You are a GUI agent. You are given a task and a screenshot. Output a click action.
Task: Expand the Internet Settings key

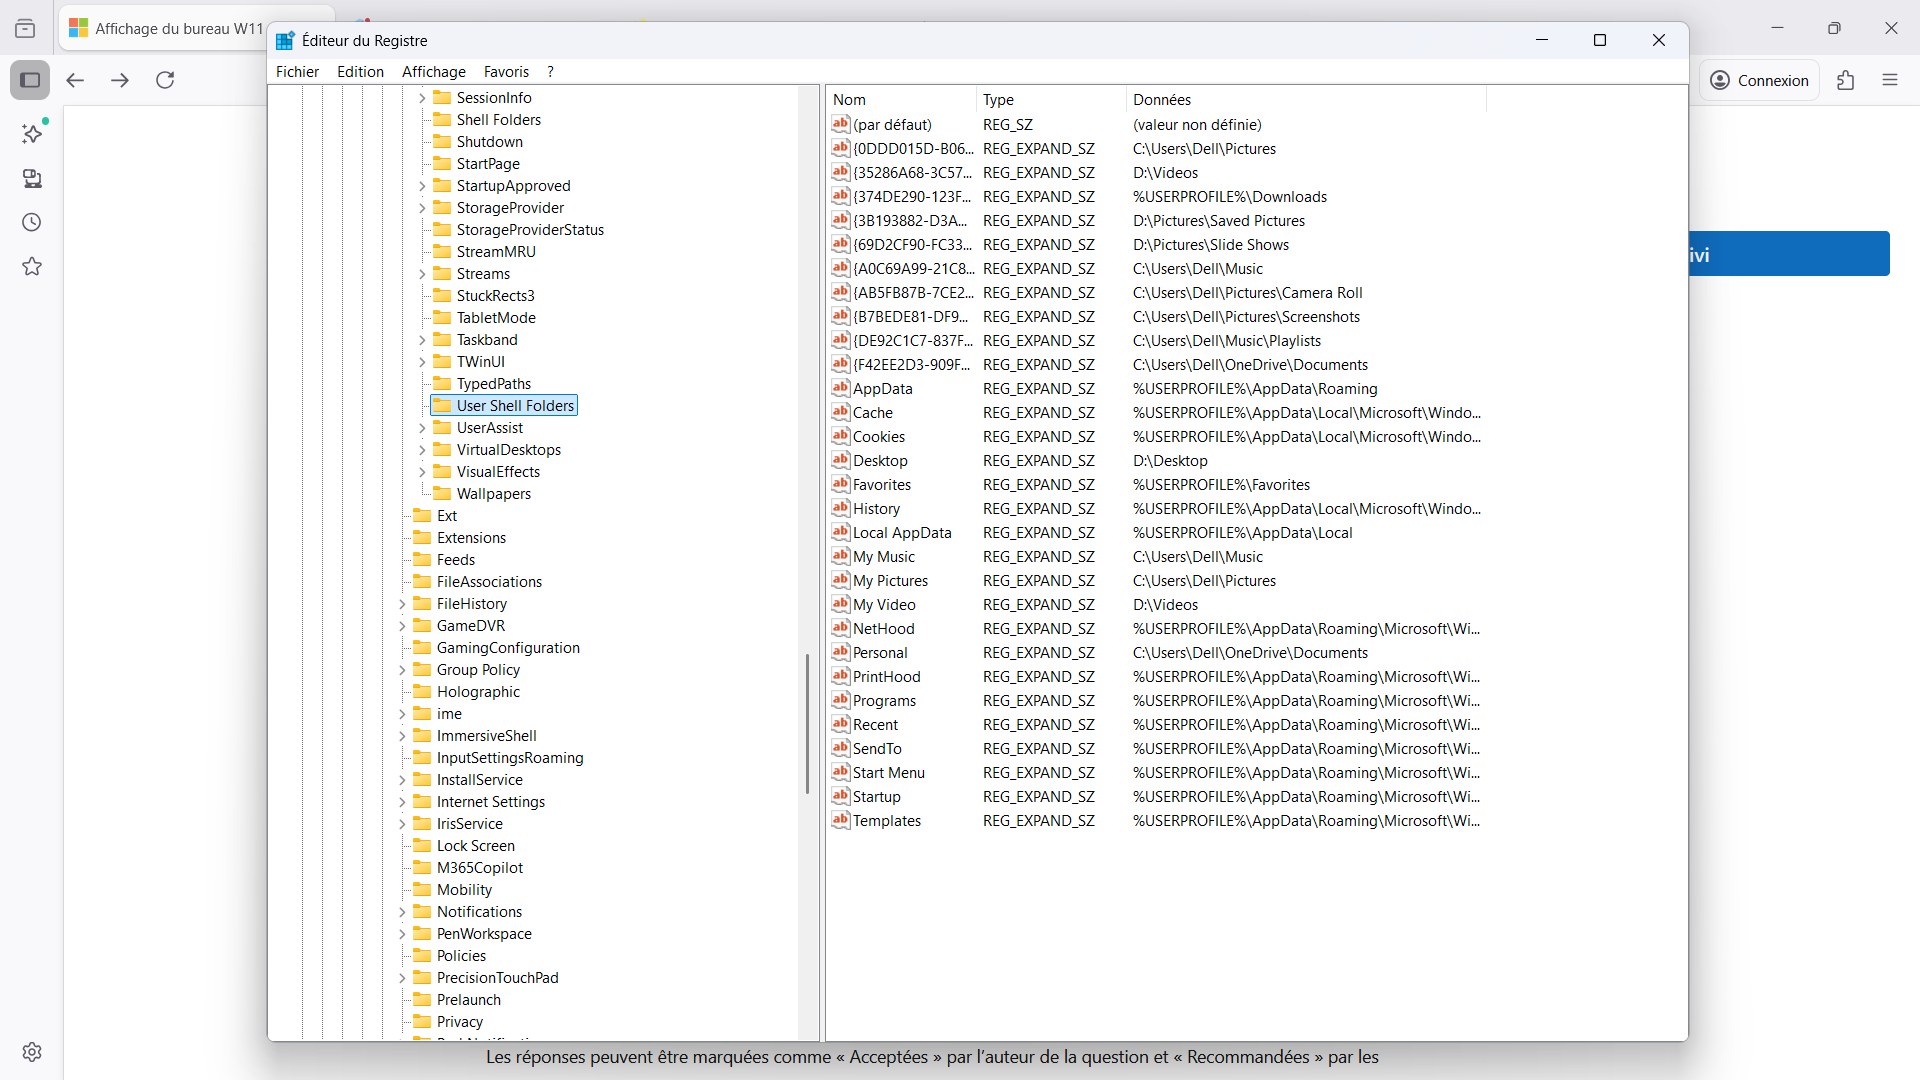pyautogui.click(x=402, y=802)
